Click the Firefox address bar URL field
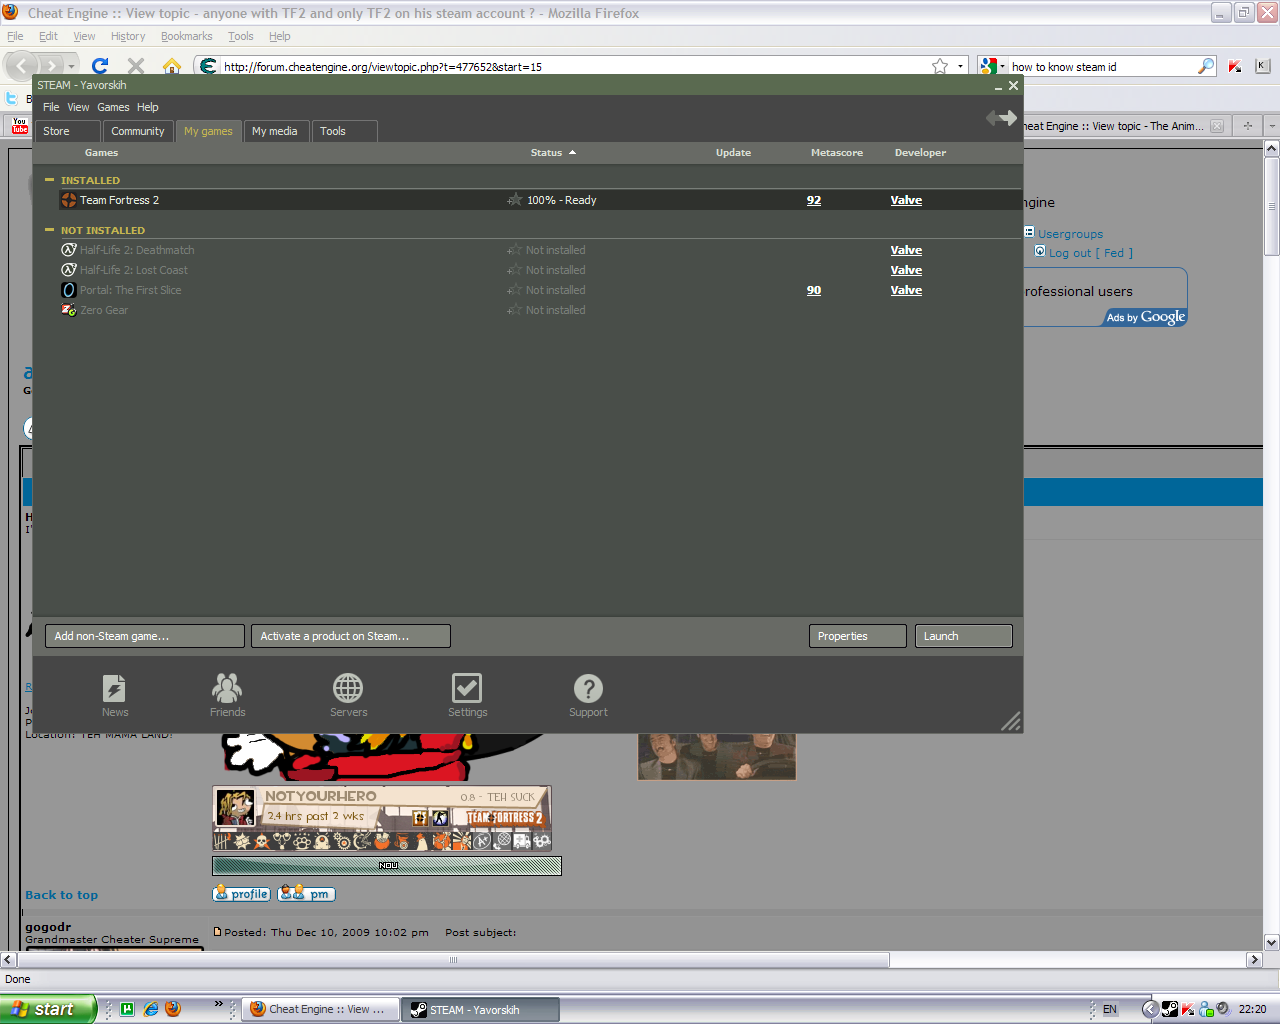 coord(575,67)
